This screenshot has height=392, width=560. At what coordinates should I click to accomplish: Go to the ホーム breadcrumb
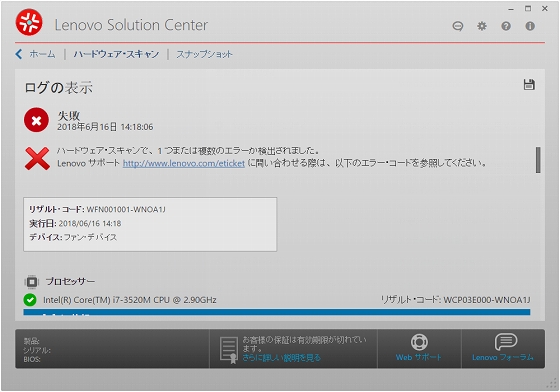coord(42,54)
